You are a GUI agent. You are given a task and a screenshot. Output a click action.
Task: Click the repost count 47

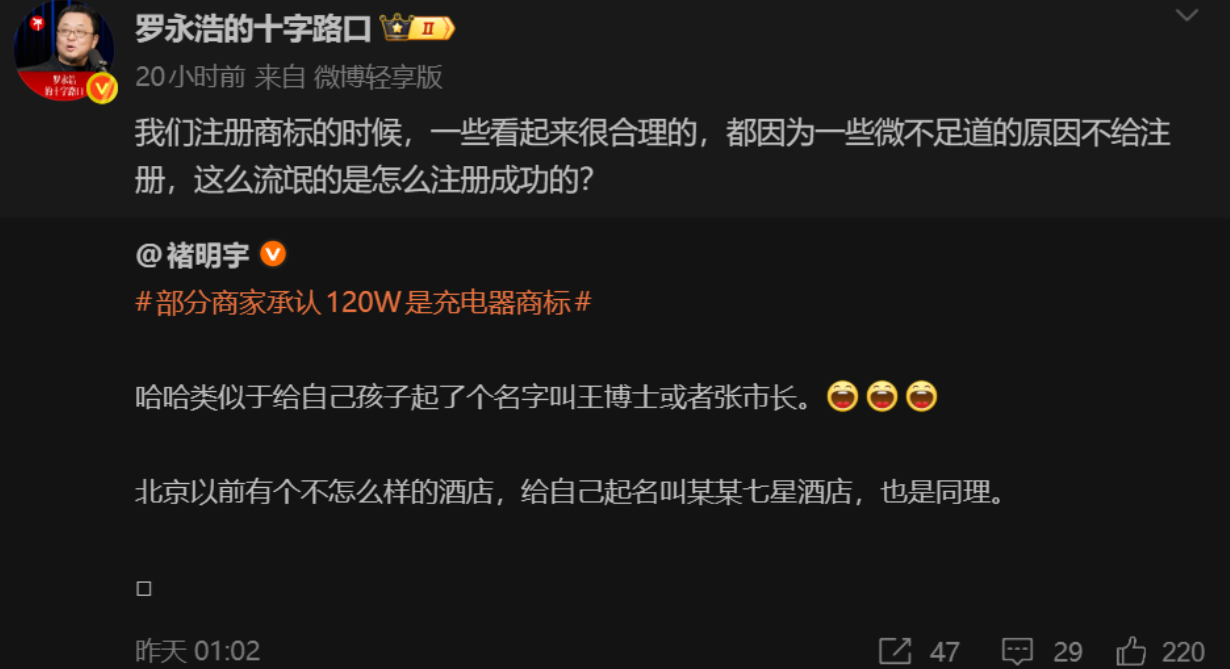[x=945, y=653]
